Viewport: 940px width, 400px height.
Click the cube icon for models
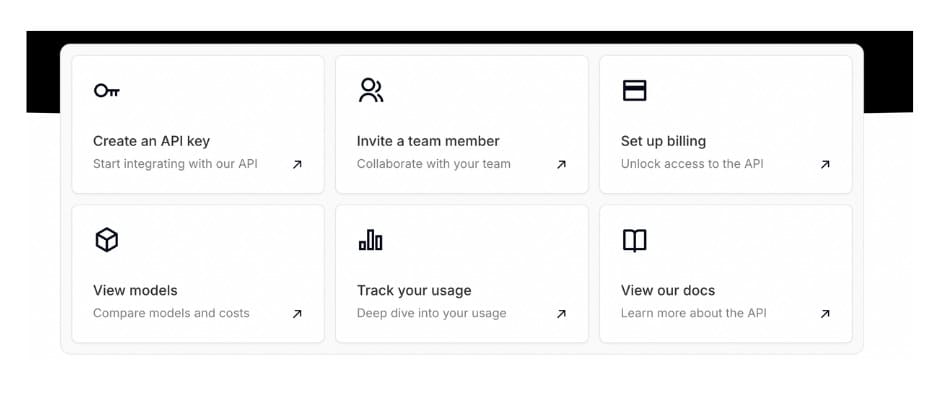107,240
